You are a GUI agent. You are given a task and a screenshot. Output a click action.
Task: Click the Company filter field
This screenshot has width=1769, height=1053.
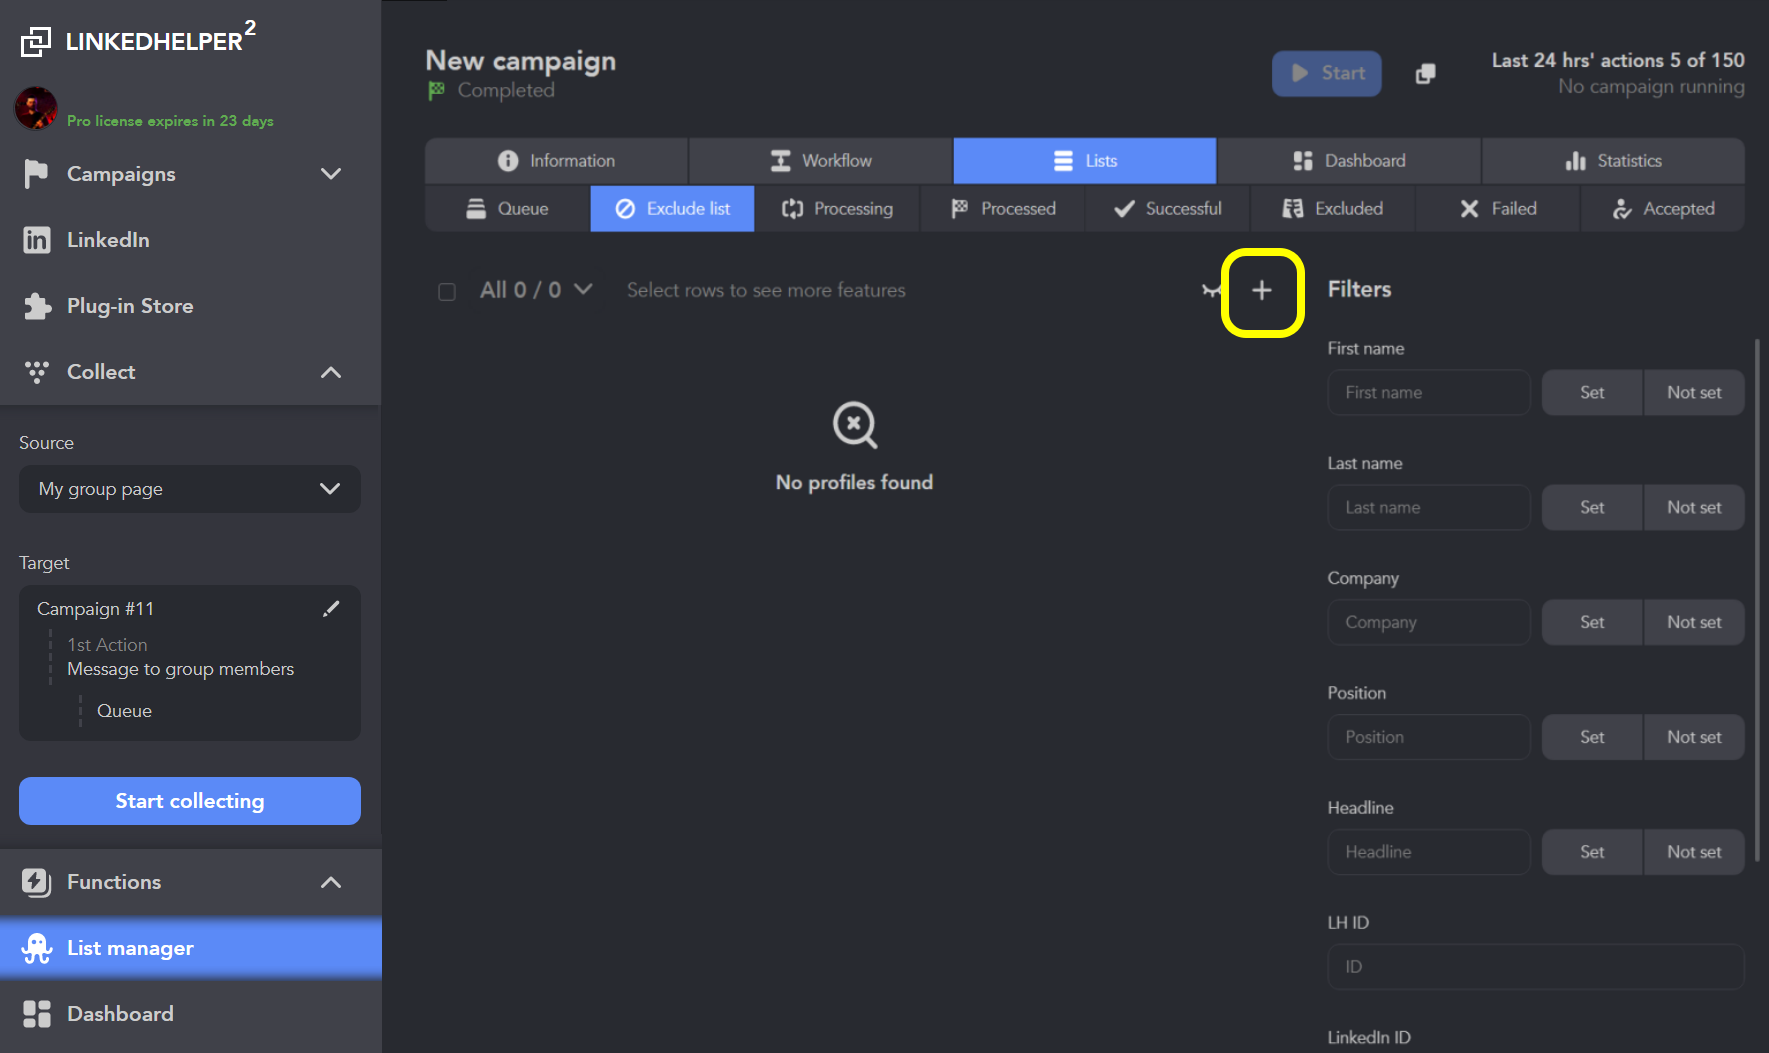pyautogui.click(x=1429, y=622)
